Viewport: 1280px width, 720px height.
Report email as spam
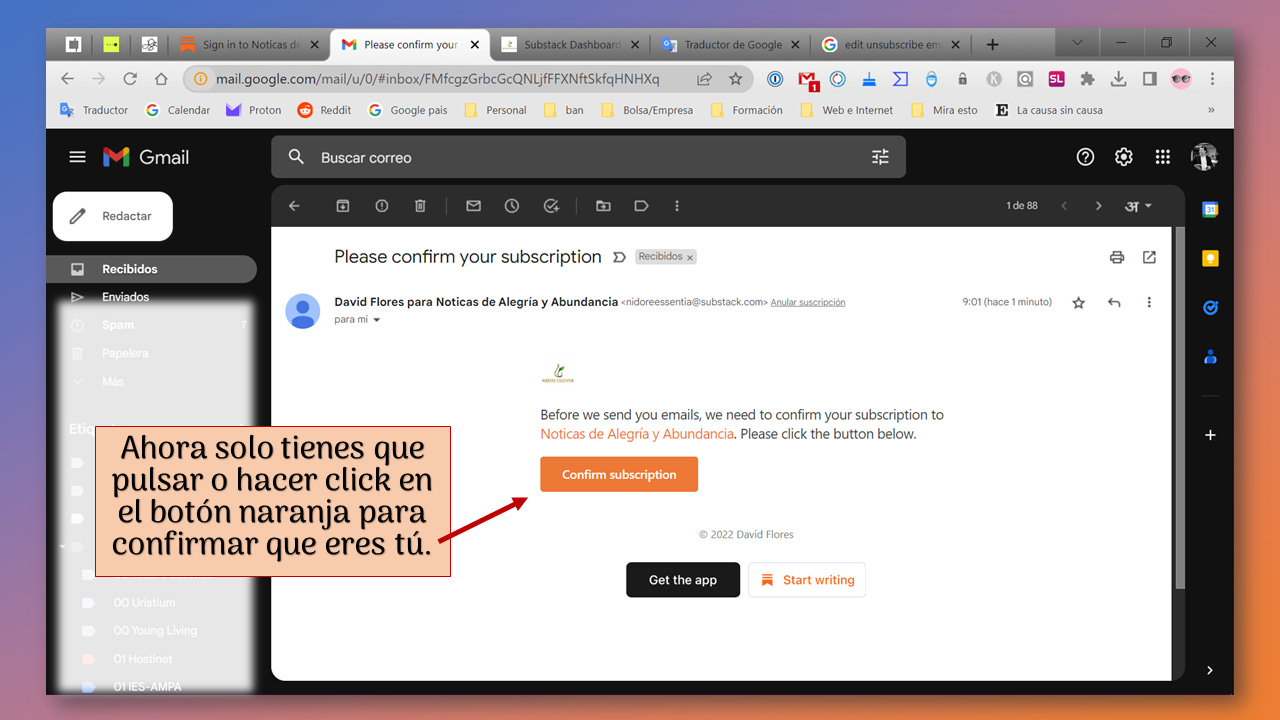382,206
